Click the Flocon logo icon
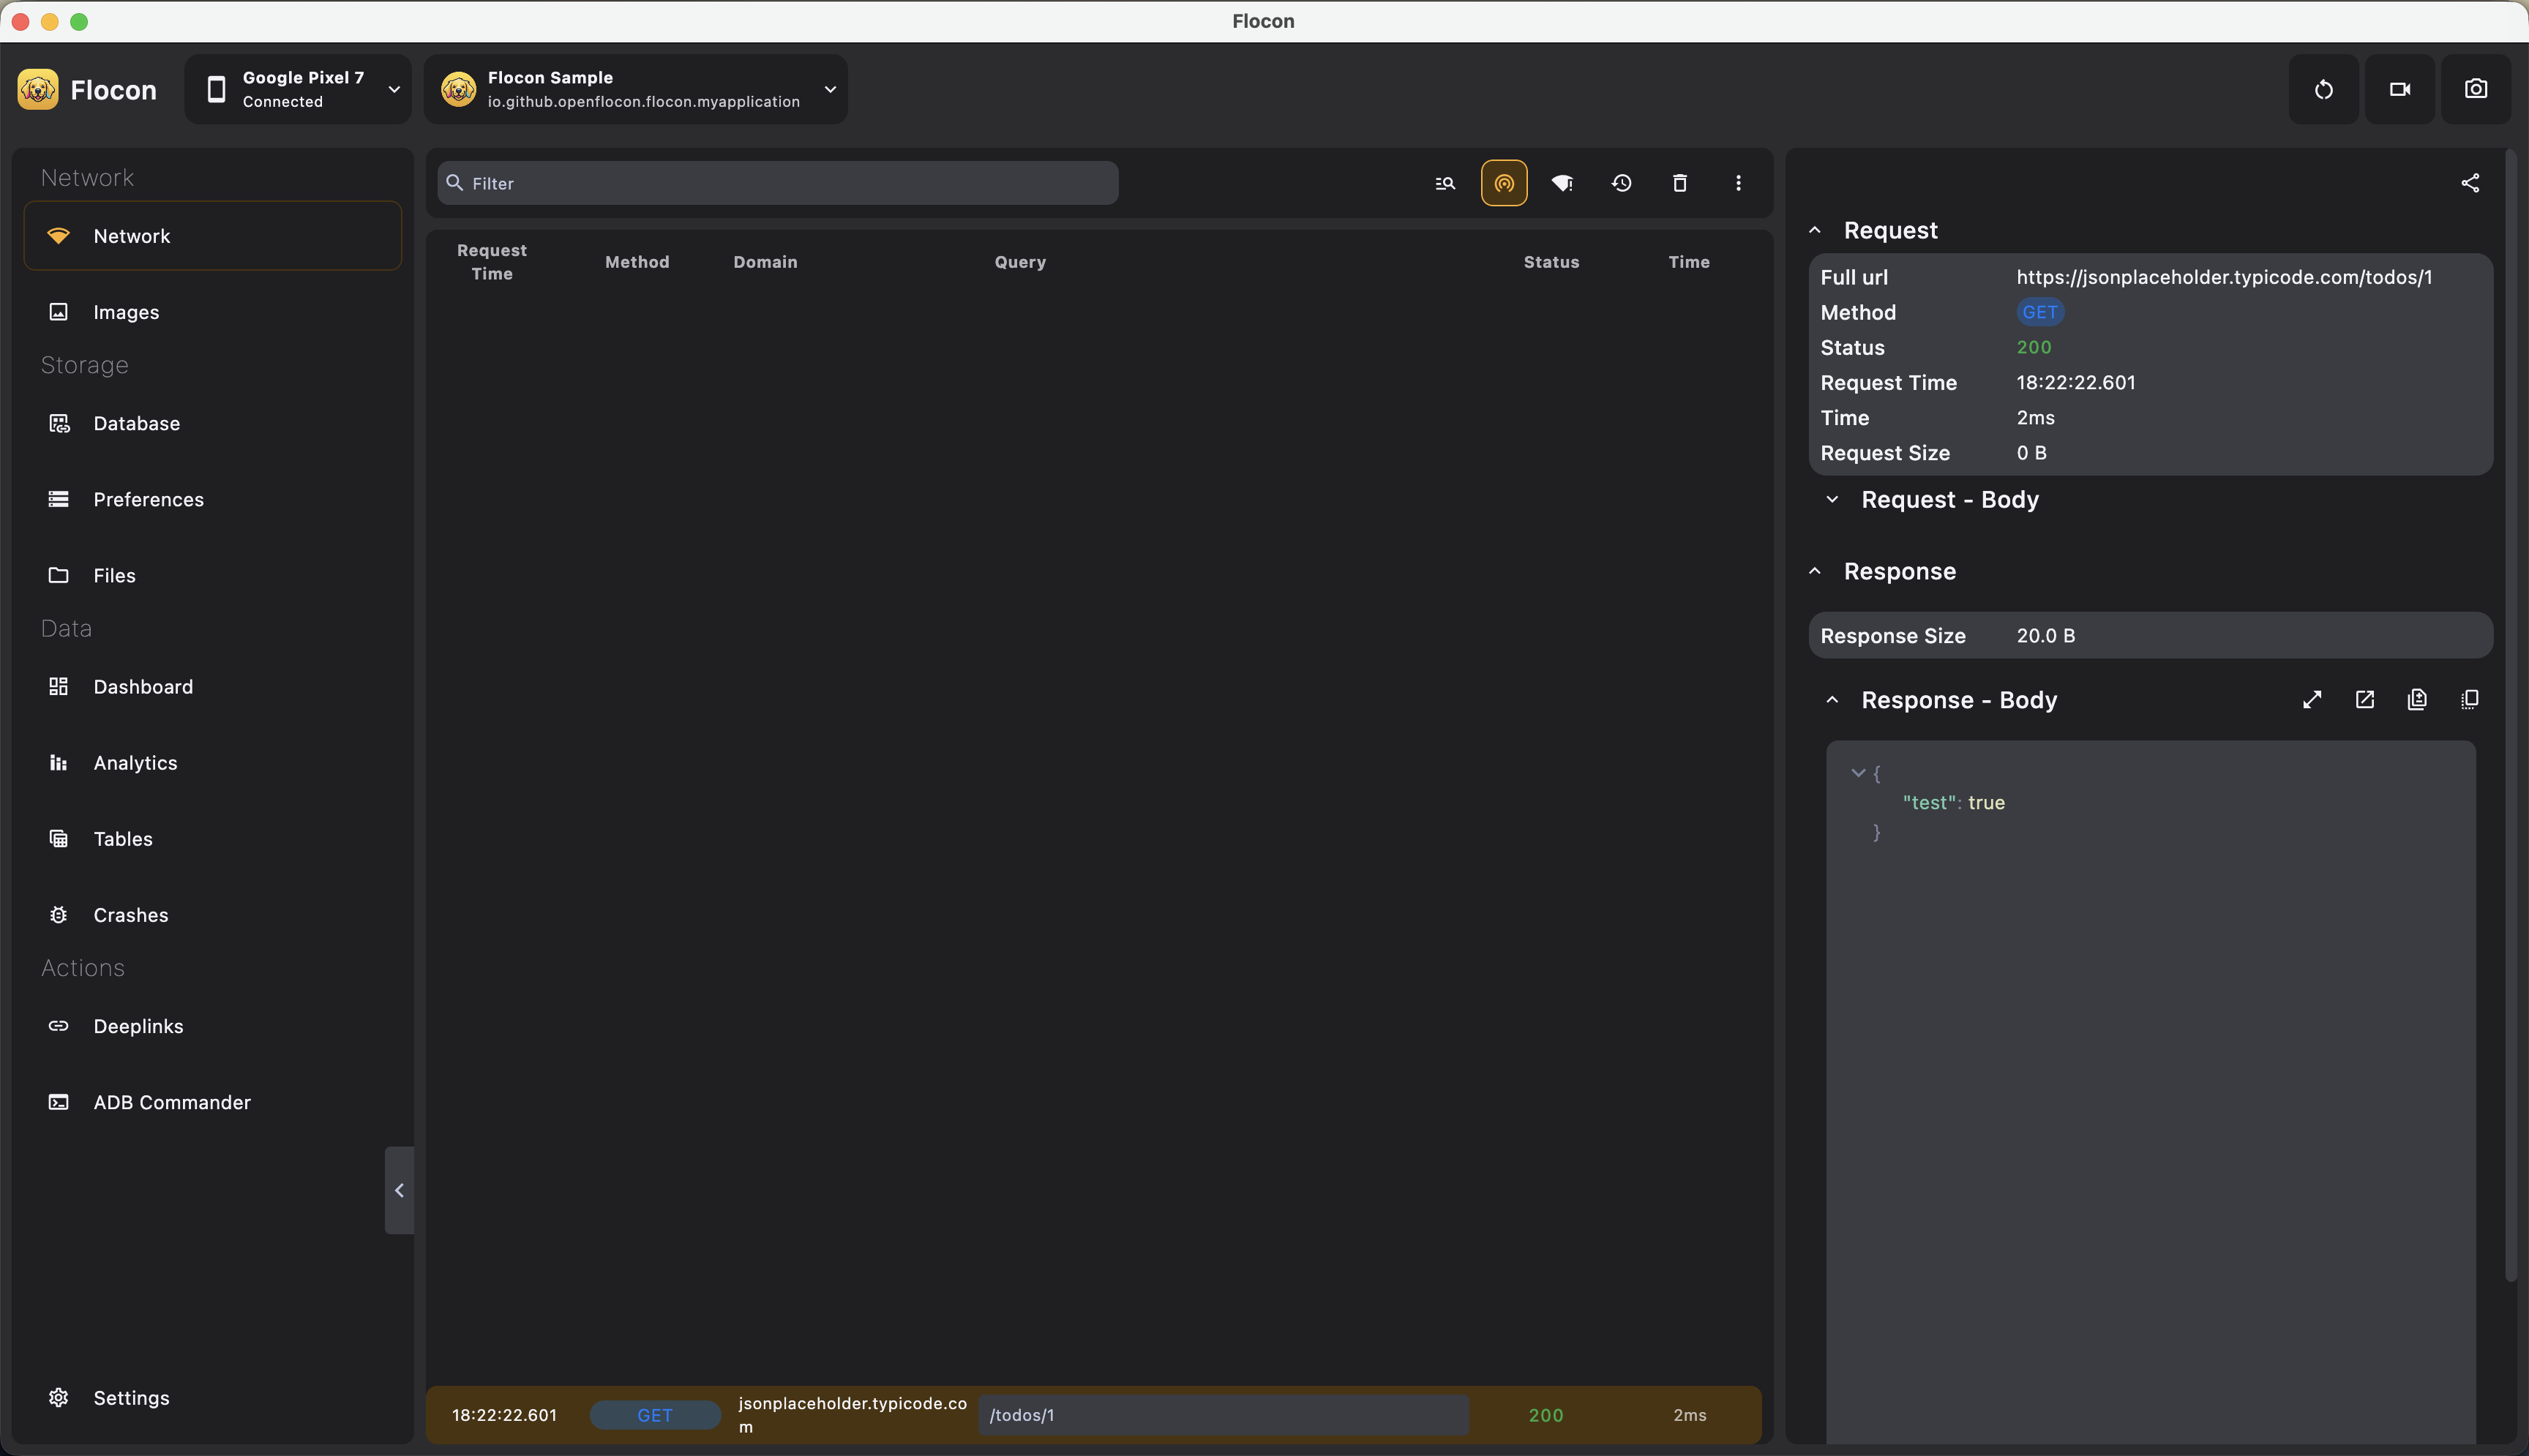The width and height of the screenshot is (2529, 1456). [37, 89]
